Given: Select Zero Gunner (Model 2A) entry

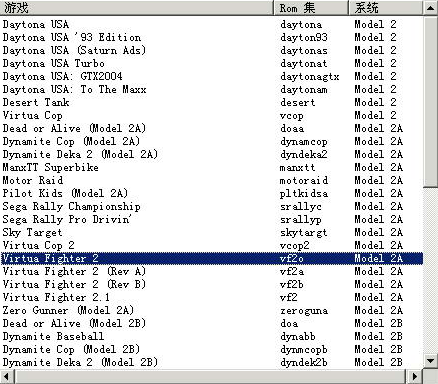Looking at the screenshot, I should pos(211,310).
